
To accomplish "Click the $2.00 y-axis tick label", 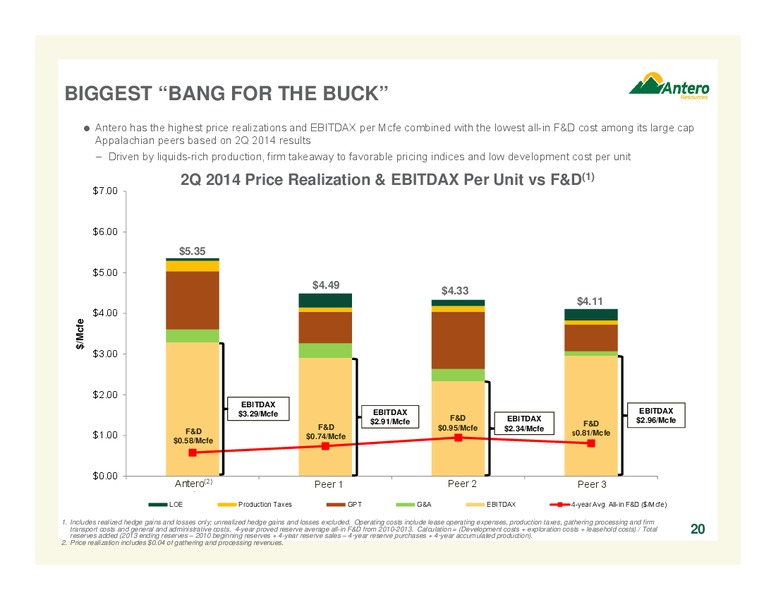I will pyautogui.click(x=105, y=395).
